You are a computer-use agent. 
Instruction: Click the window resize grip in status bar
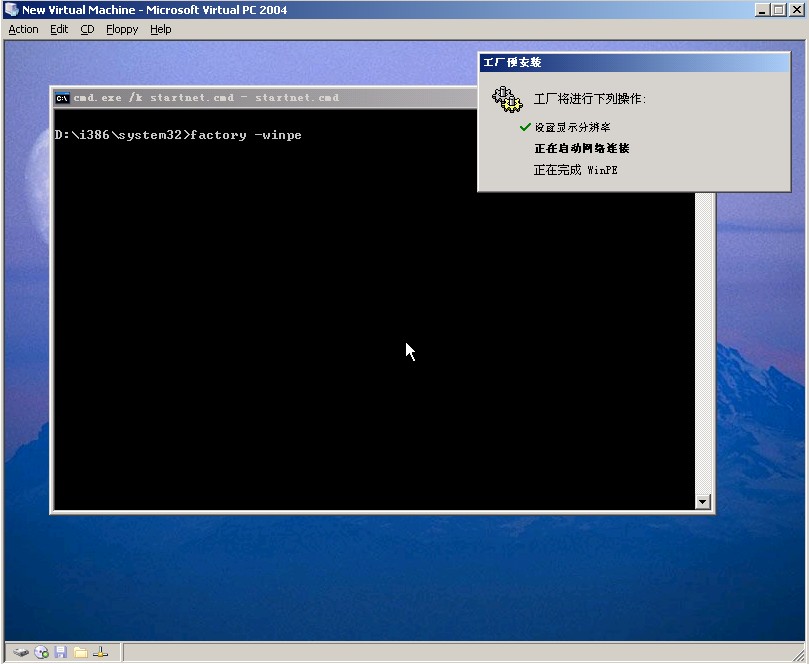[x=798, y=654]
